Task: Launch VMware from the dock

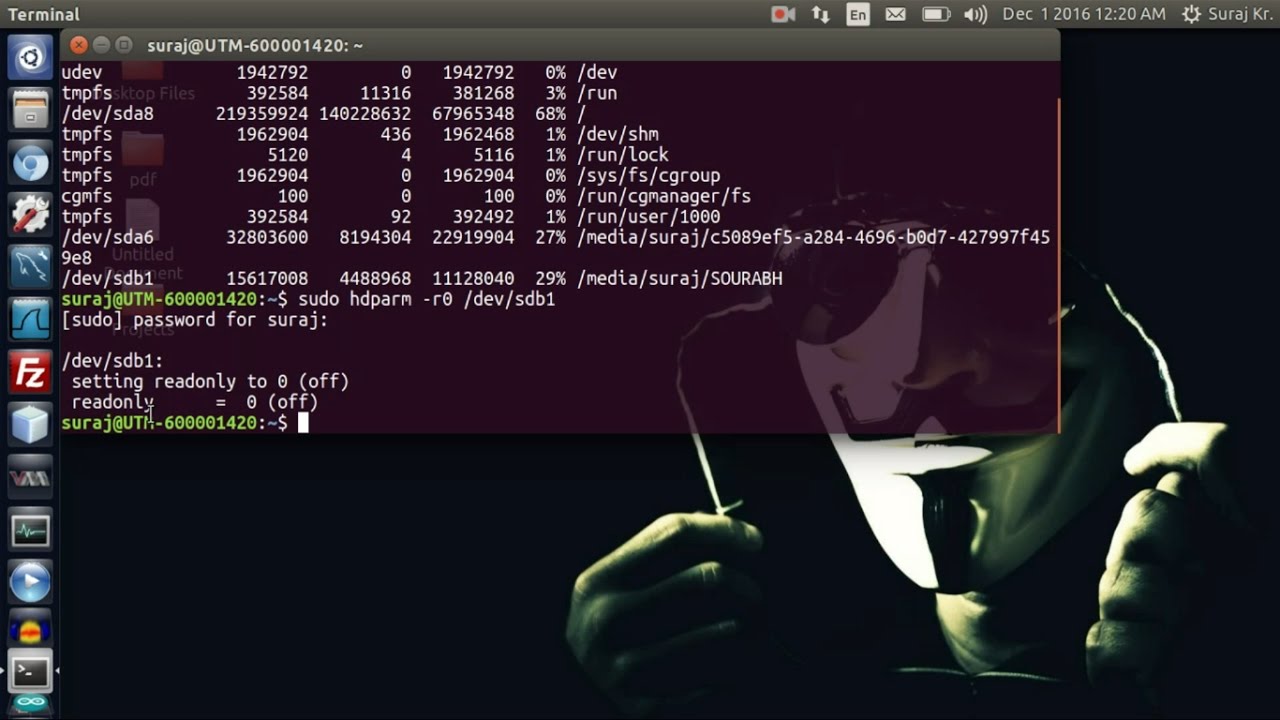Action: point(30,478)
